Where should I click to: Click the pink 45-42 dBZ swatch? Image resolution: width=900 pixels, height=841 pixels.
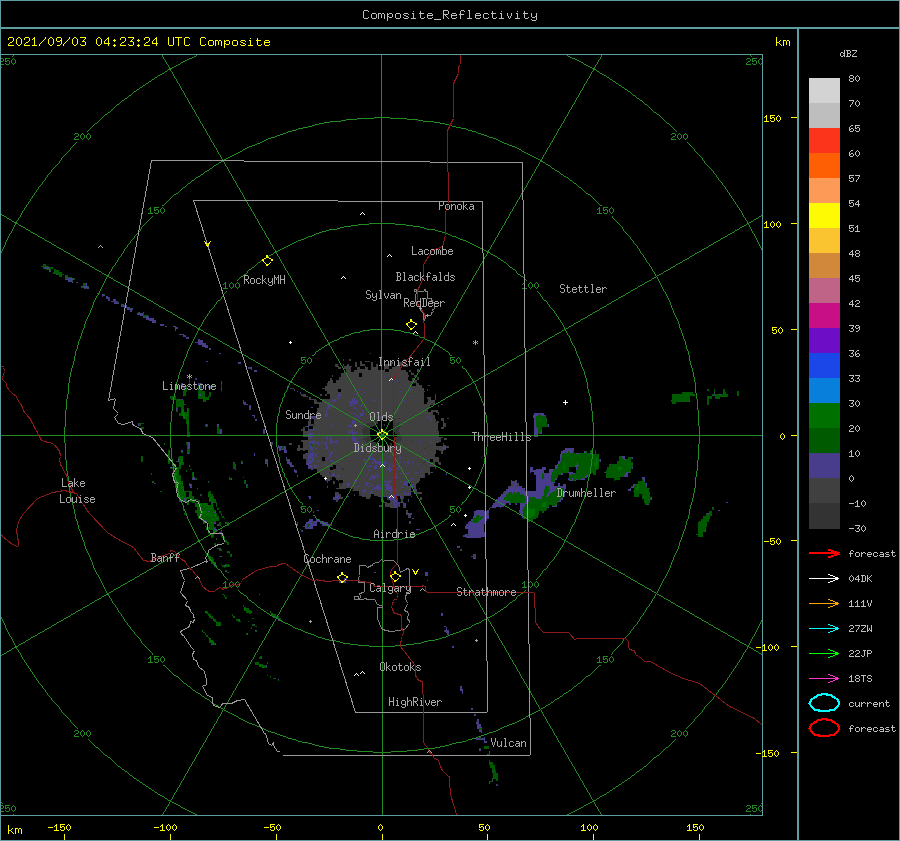click(824, 290)
